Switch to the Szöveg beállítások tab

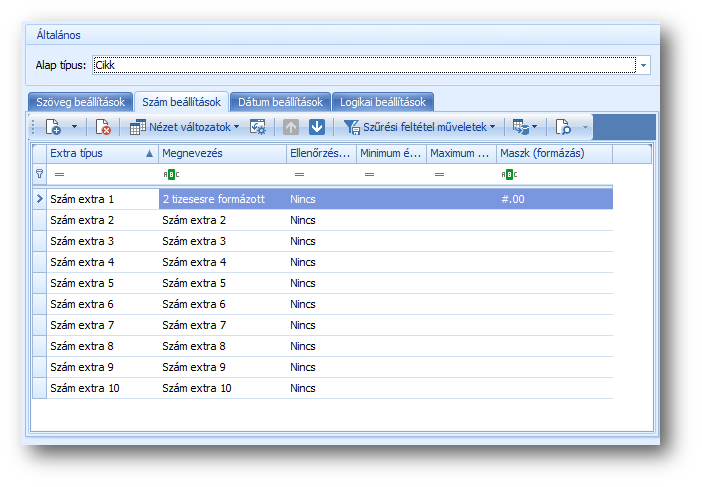[x=80, y=102]
